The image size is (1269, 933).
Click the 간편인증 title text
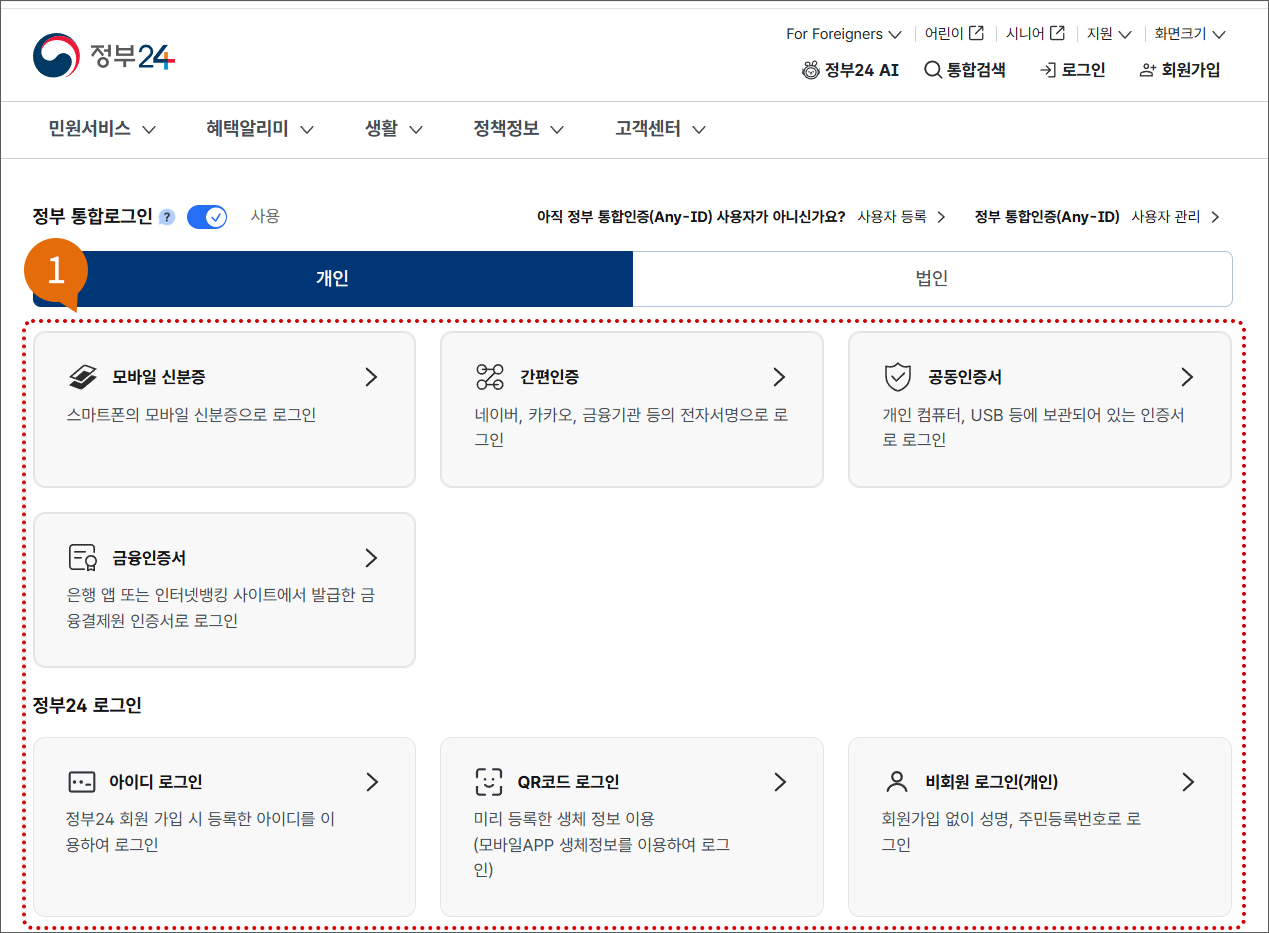[x=549, y=377]
